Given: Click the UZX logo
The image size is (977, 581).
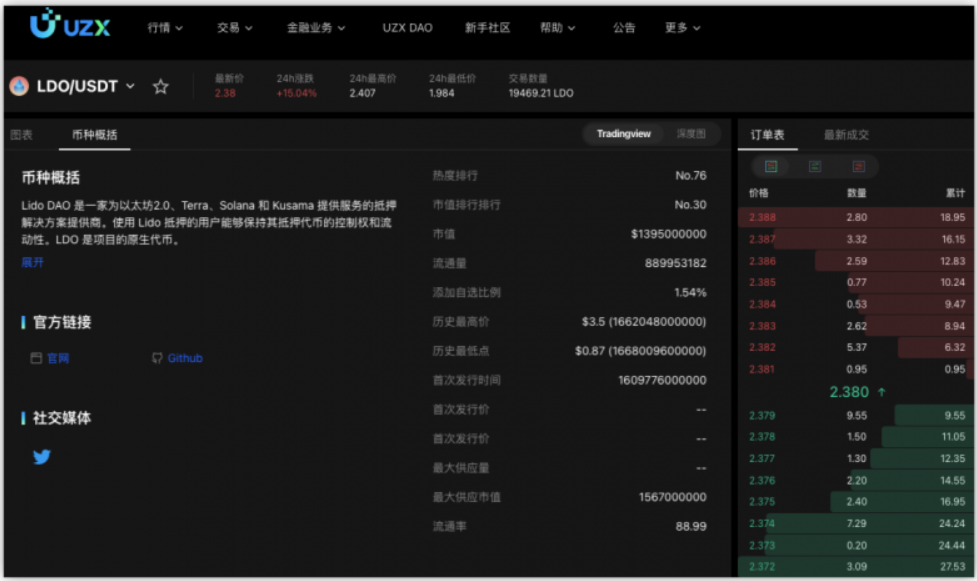Looking at the screenshot, I should pyautogui.click(x=70, y=24).
